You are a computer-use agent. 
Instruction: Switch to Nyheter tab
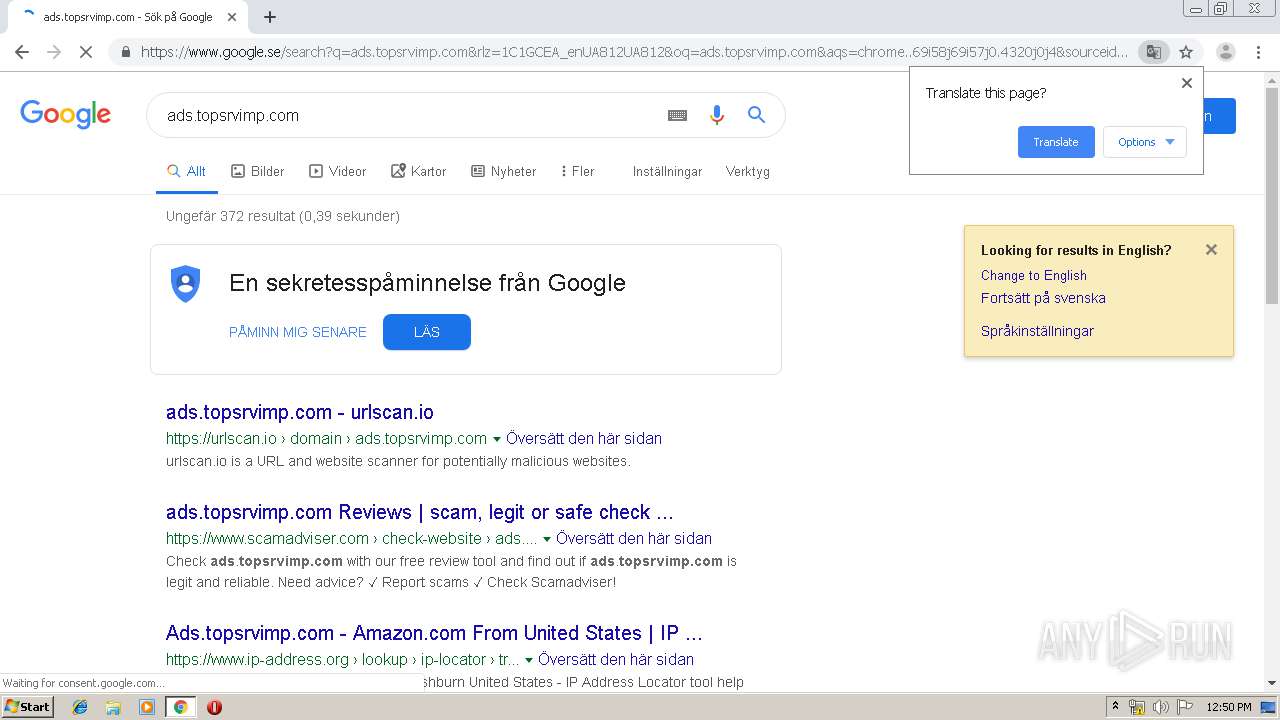click(x=504, y=171)
